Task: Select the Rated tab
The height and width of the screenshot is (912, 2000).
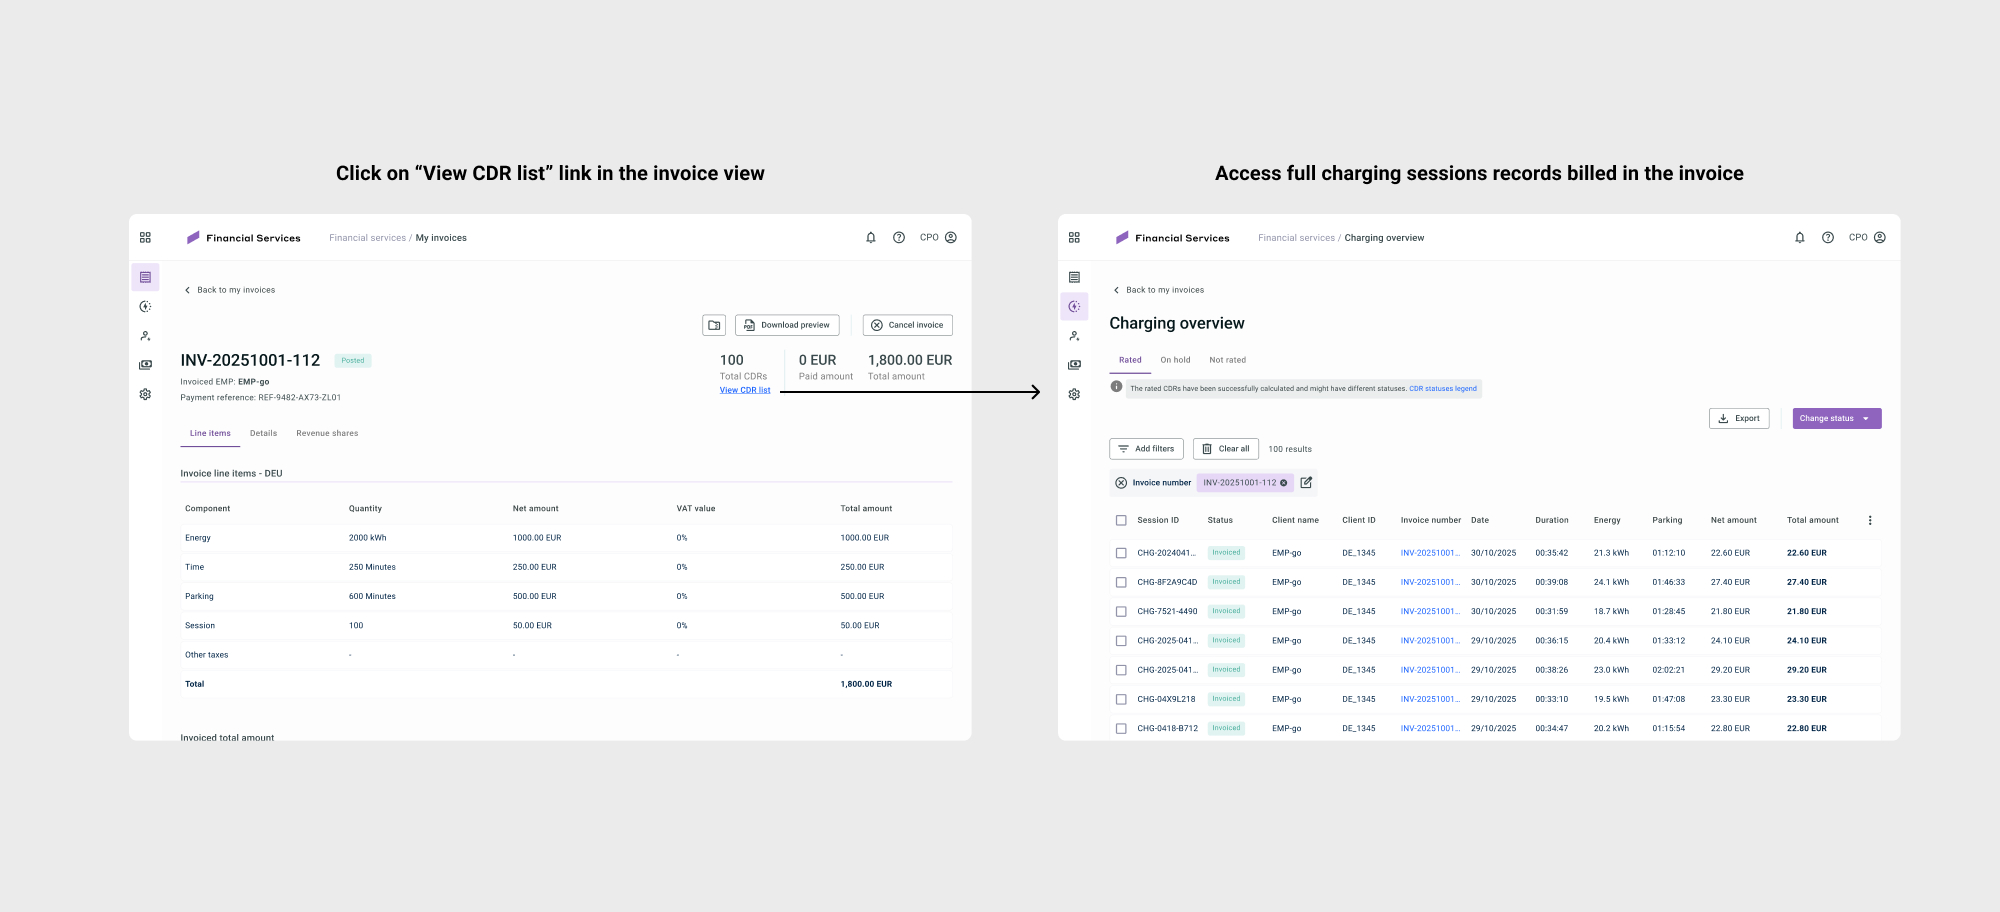Action: coord(1130,360)
